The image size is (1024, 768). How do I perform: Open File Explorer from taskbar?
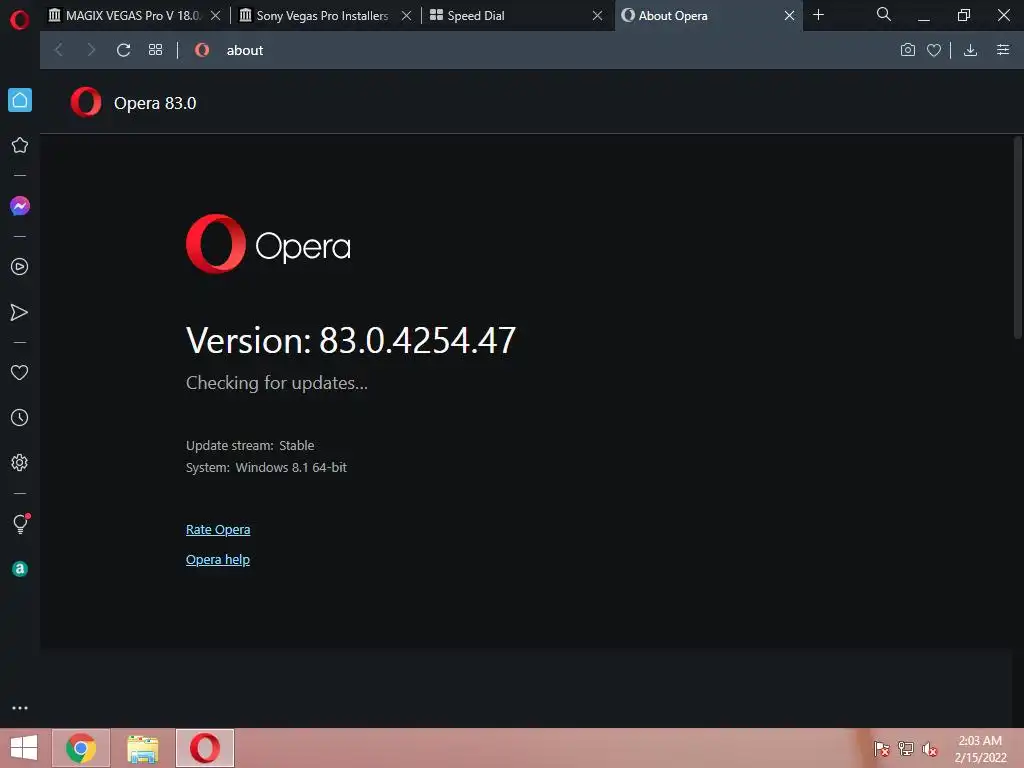(x=143, y=748)
